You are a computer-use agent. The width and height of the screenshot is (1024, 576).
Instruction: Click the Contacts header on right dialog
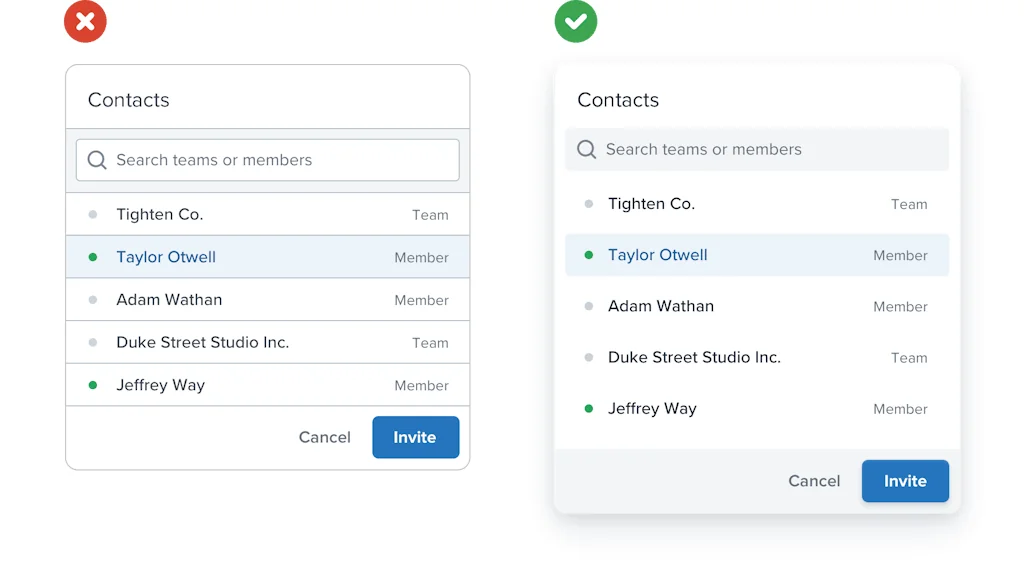point(617,100)
